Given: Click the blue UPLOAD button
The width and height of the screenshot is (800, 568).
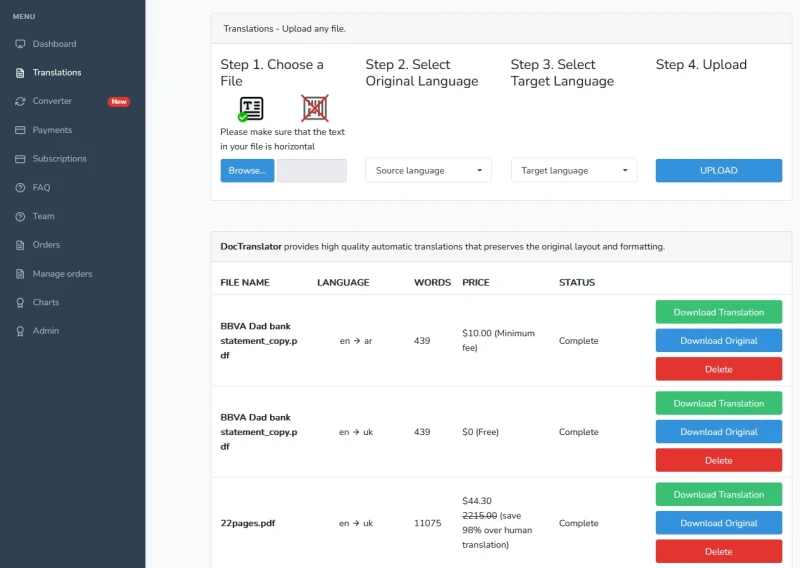Looking at the screenshot, I should coord(718,171).
